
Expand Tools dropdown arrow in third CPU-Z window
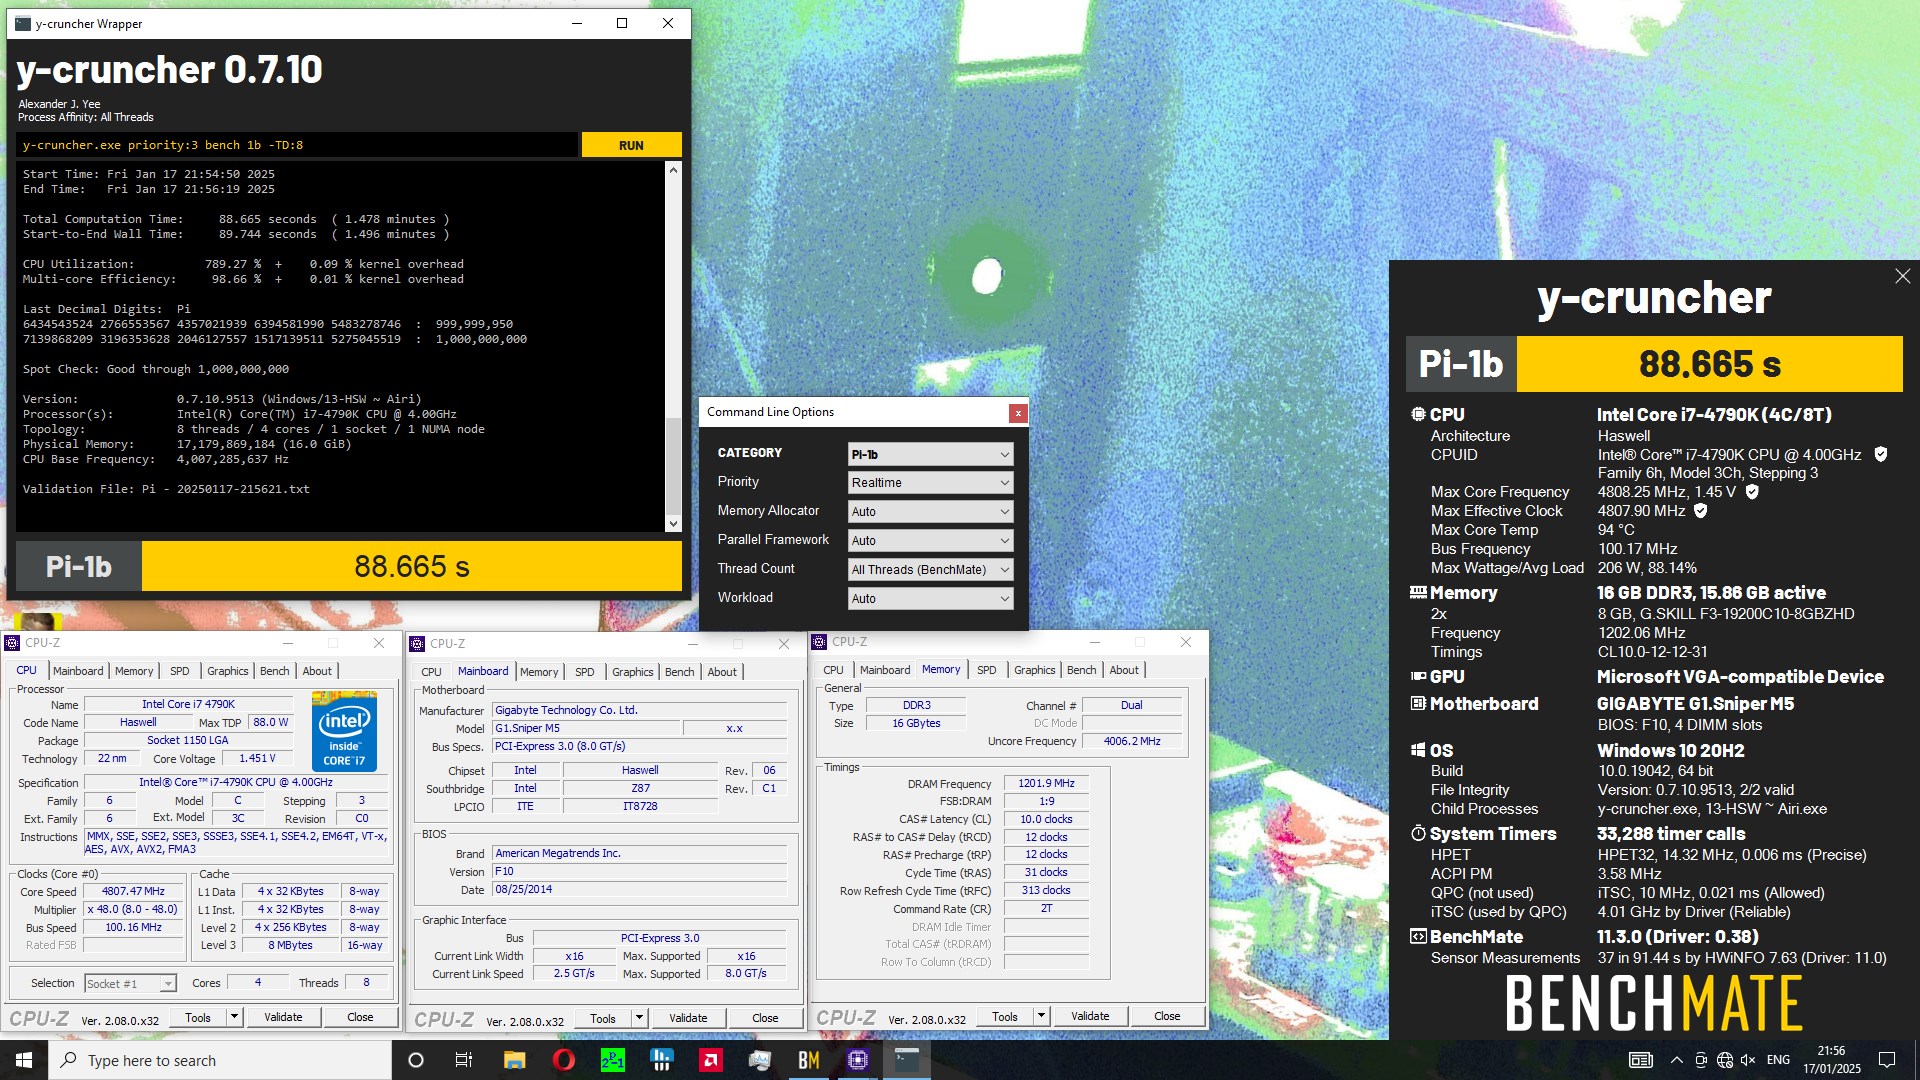[x=1042, y=1017]
